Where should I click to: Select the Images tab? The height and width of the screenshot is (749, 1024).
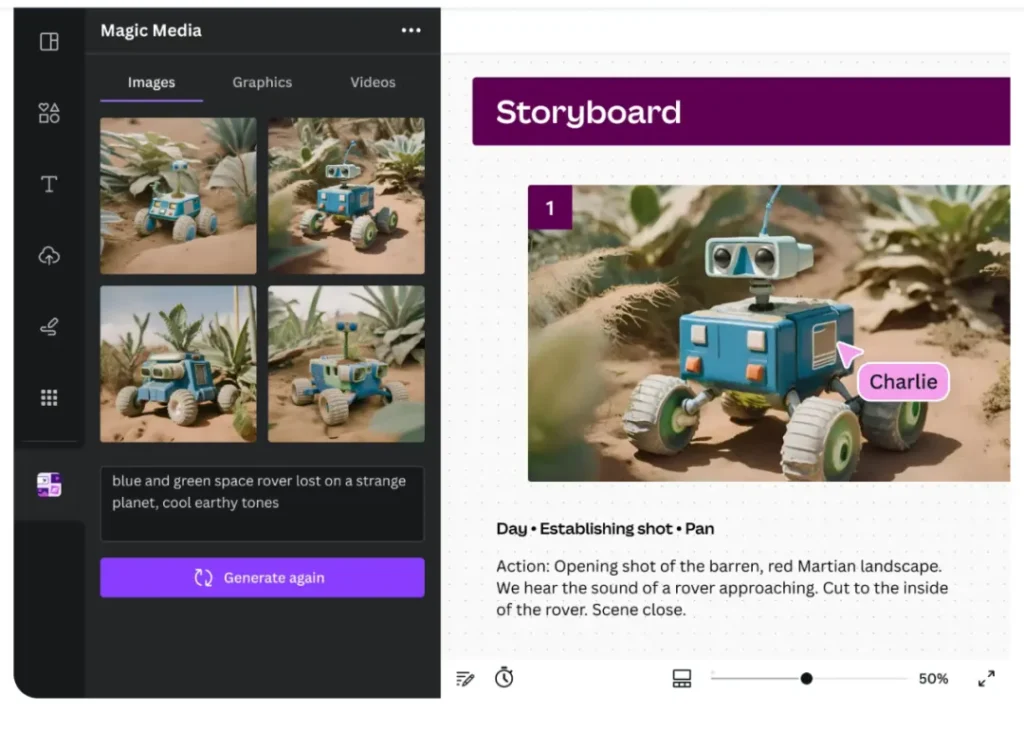point(152,82)
